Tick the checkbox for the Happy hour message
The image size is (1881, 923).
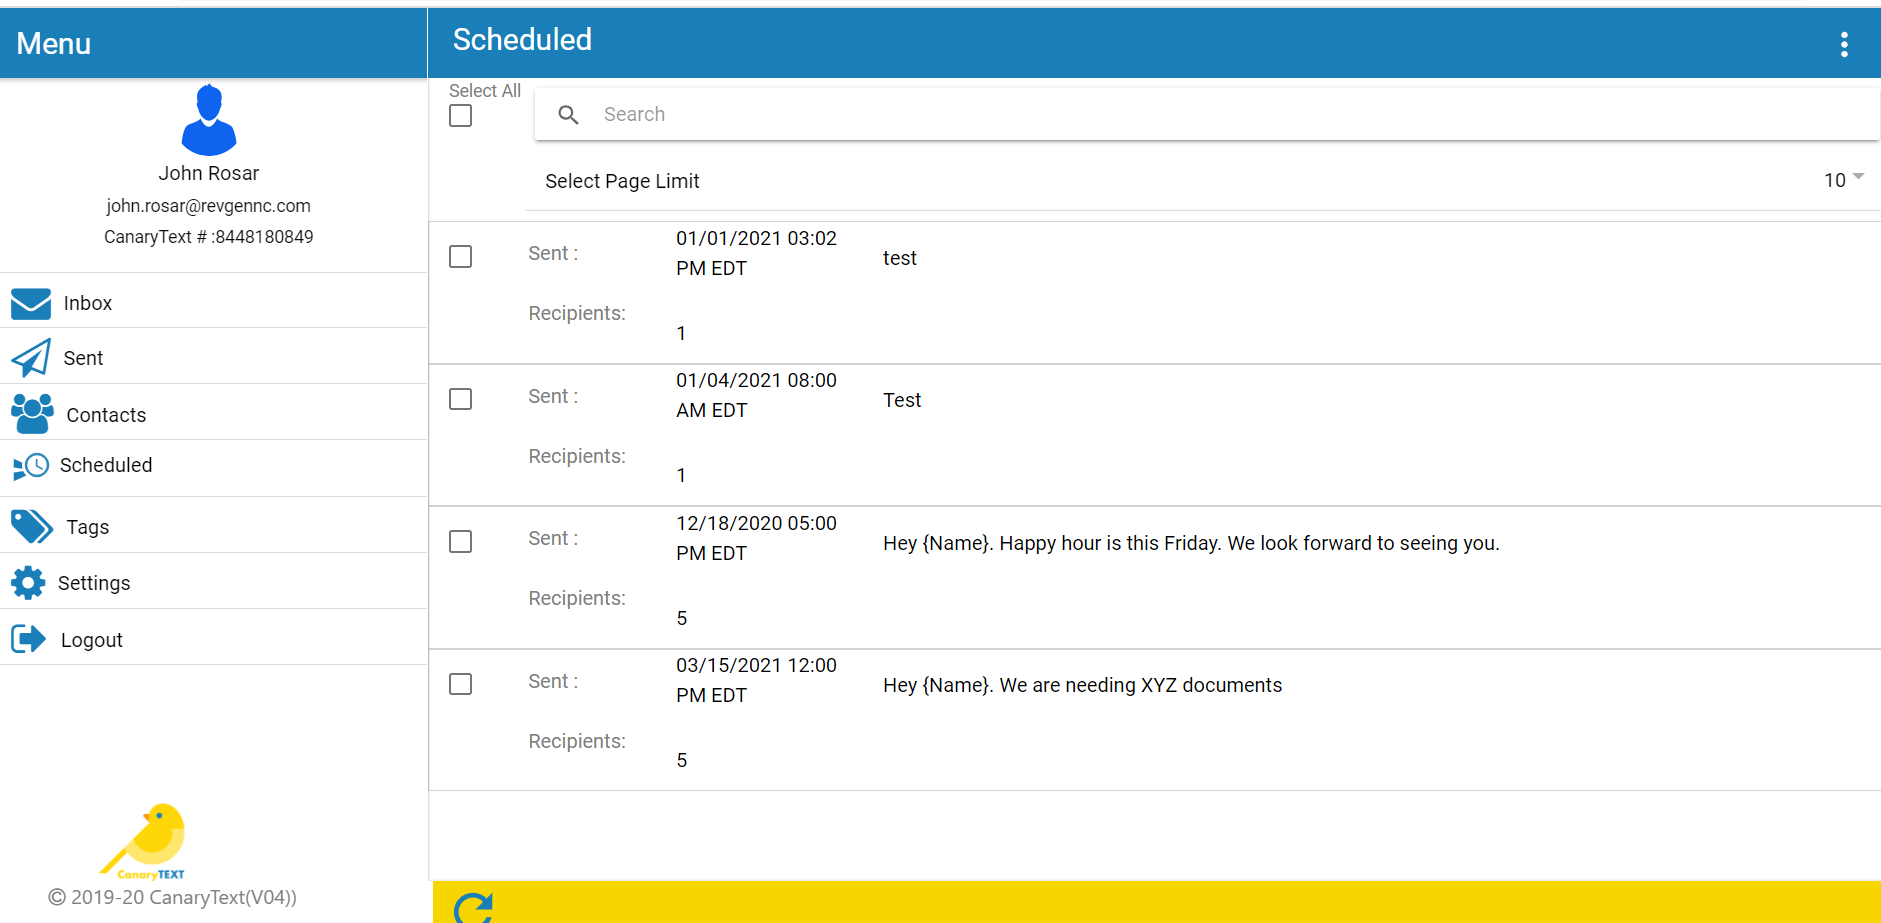461,542
